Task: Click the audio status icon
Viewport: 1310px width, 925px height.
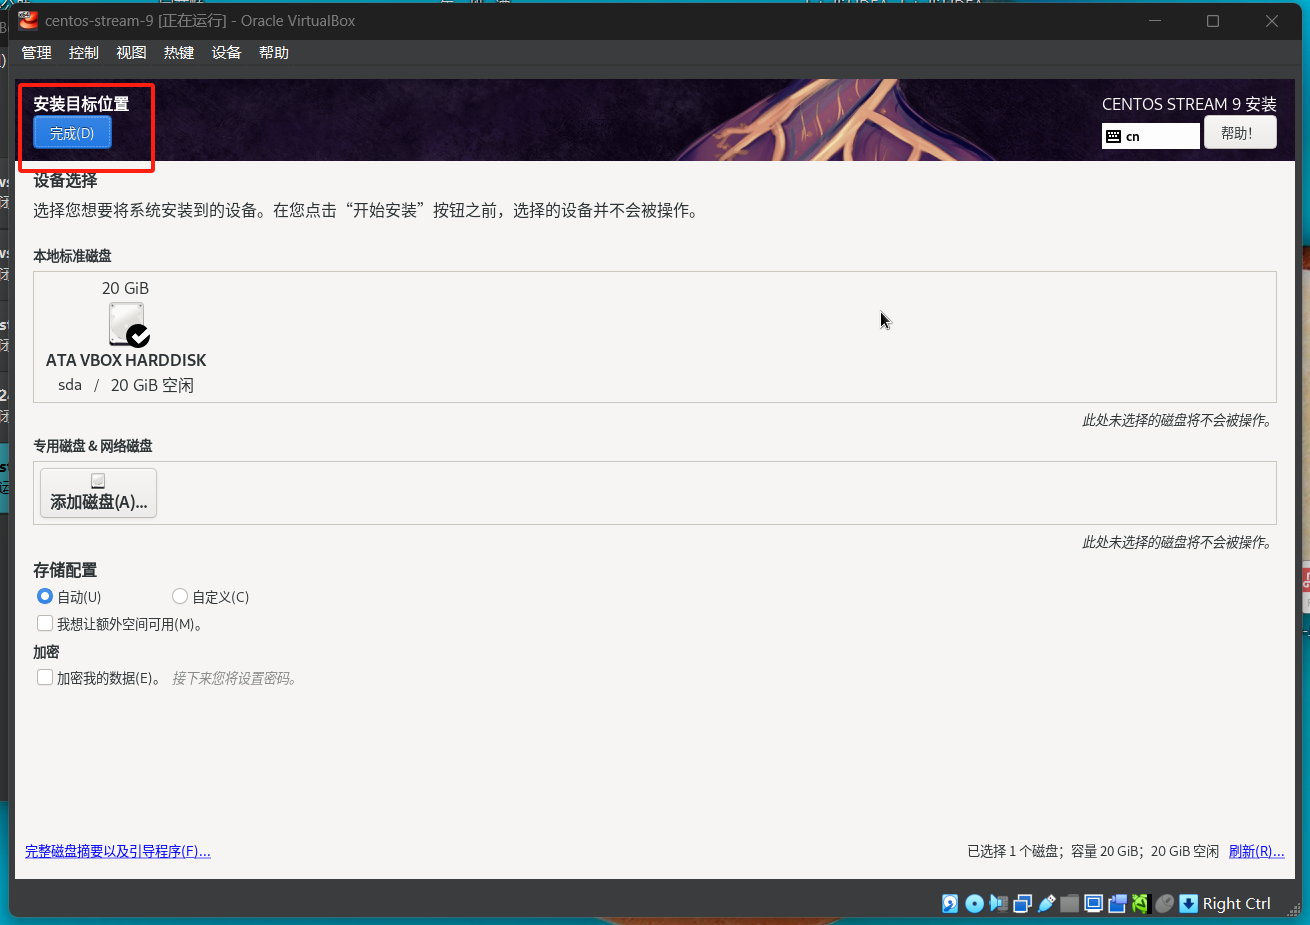Action: coord(998,904)
